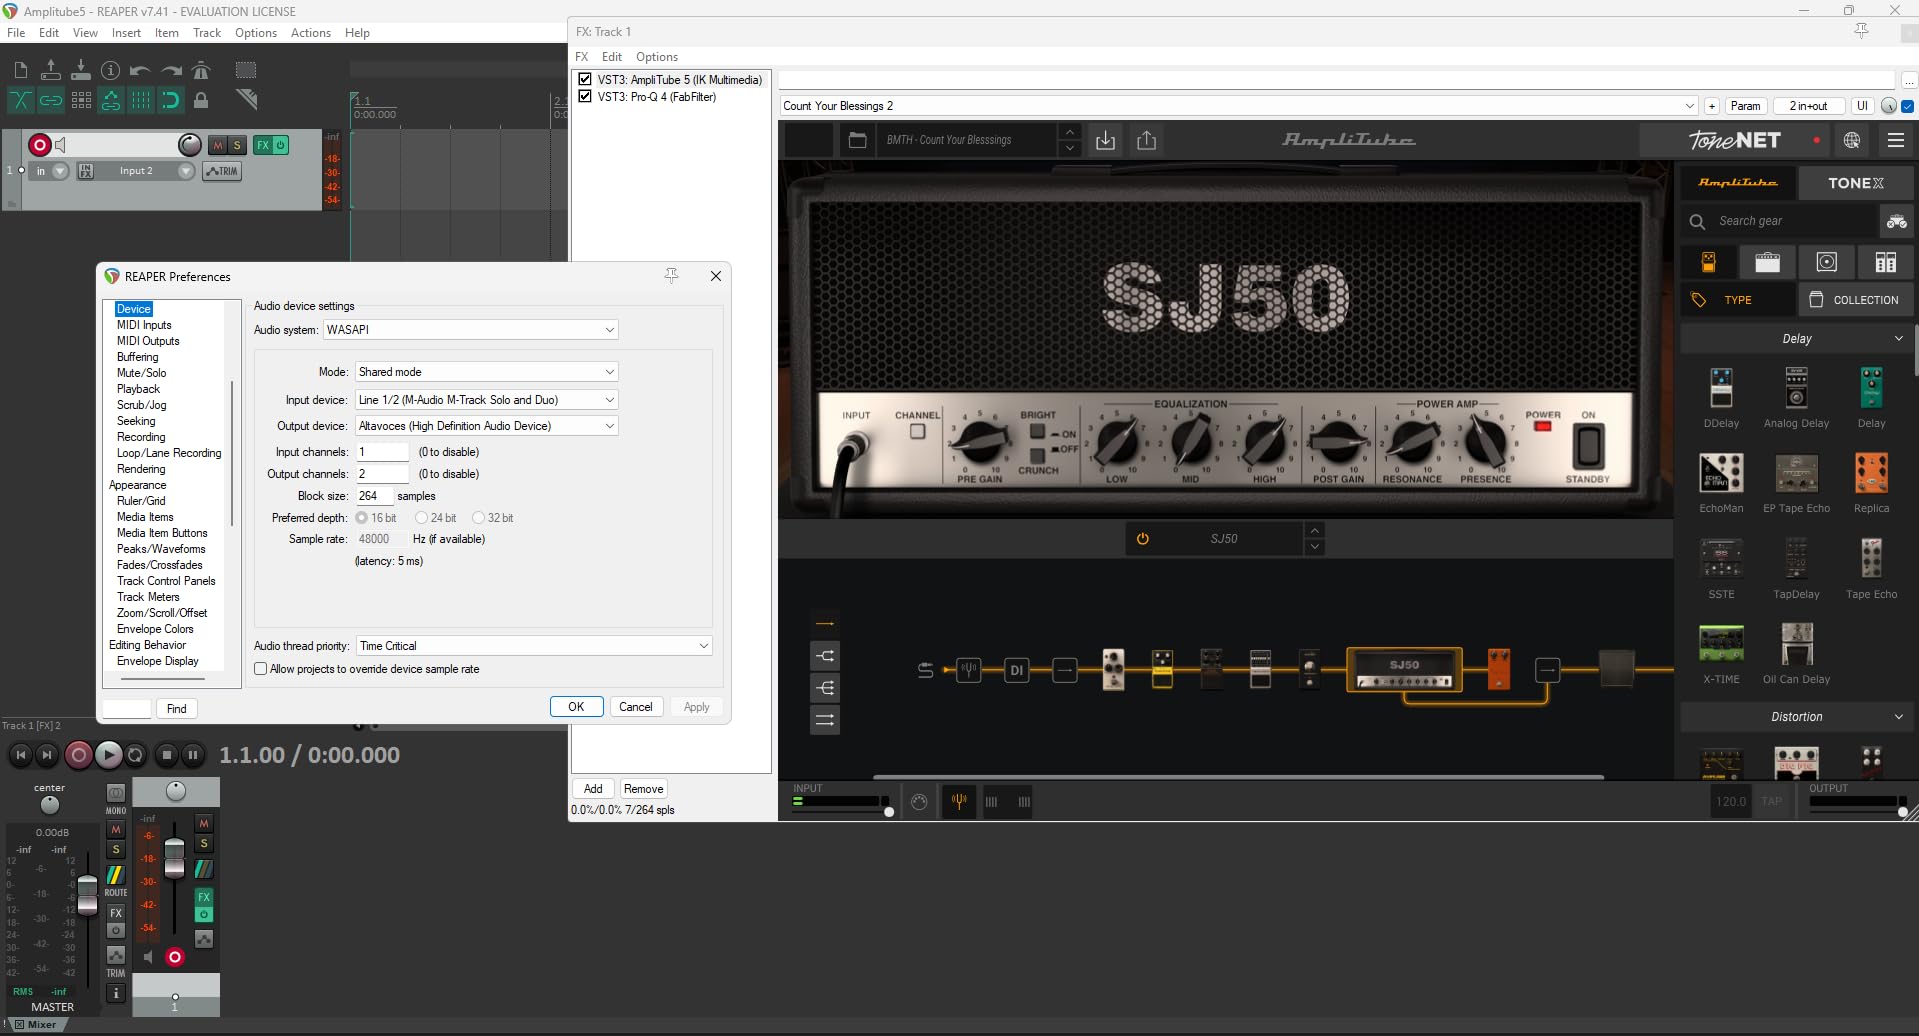This screenshot has width=1919, height=1036.
Task: Open the Audio system WASAPI dropdown
Action: click(x=608, y=329)
